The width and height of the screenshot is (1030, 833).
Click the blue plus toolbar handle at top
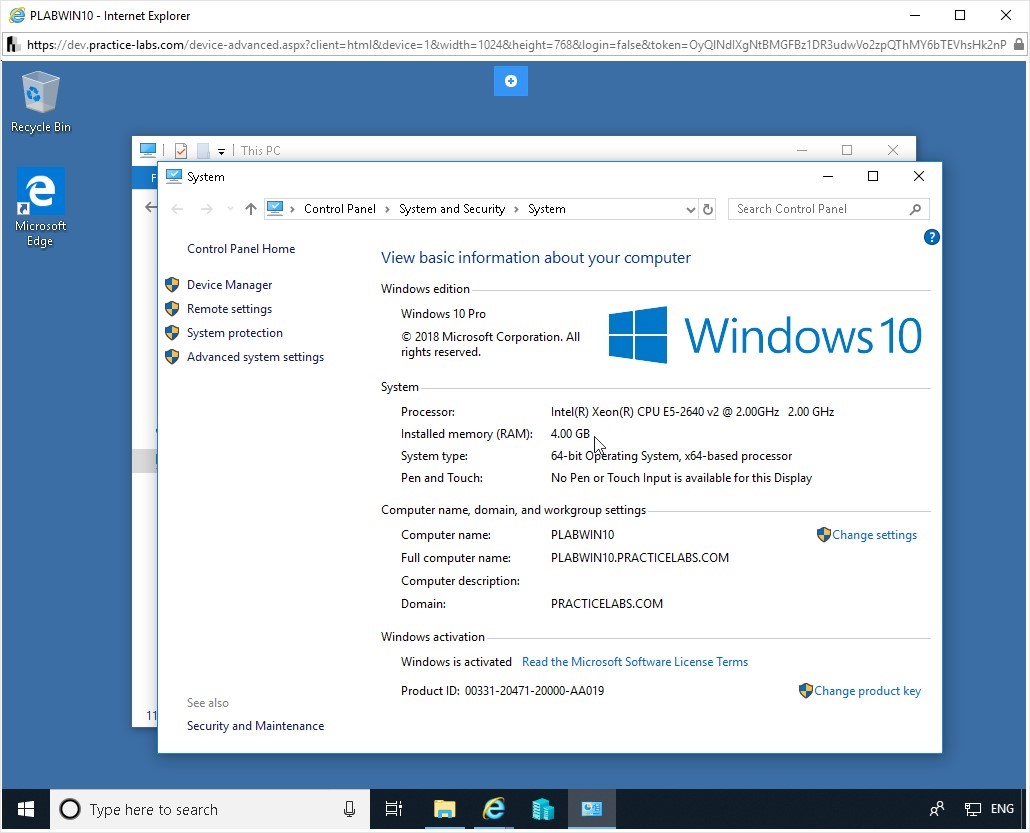click(510, 81)
